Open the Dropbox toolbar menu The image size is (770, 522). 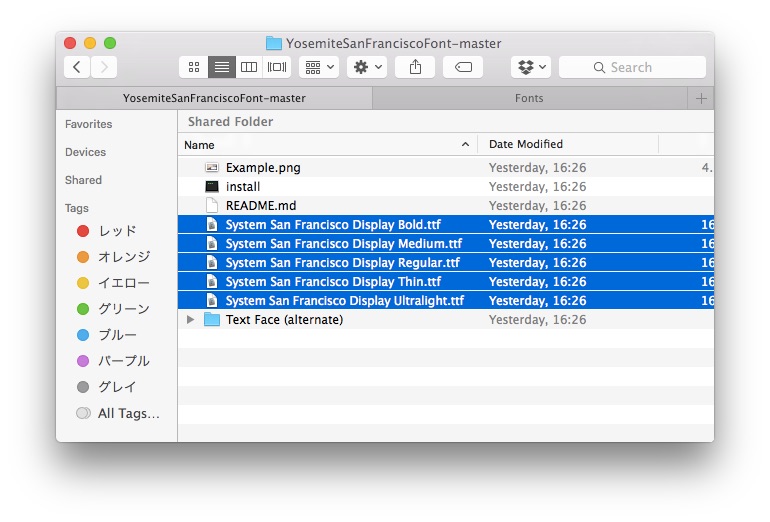(531, 67)
